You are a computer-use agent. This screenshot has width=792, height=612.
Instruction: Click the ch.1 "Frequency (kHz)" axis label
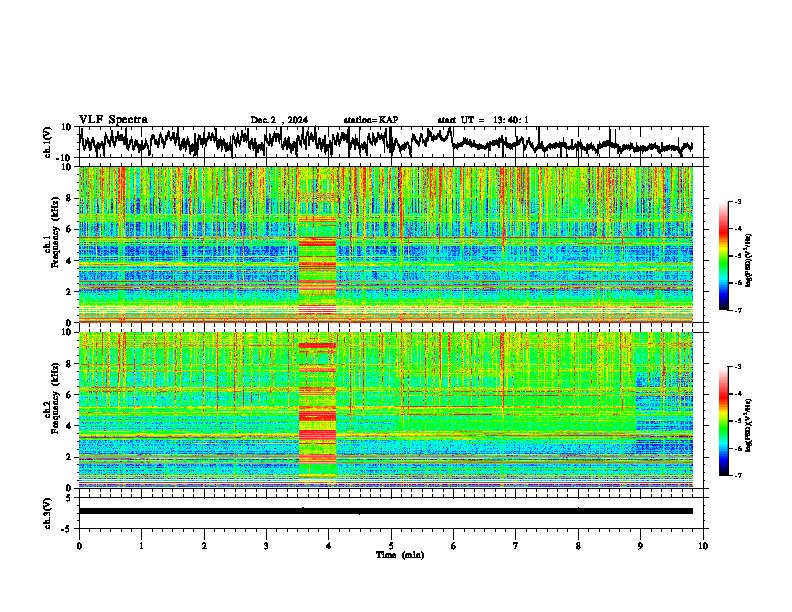click(55, 230)
